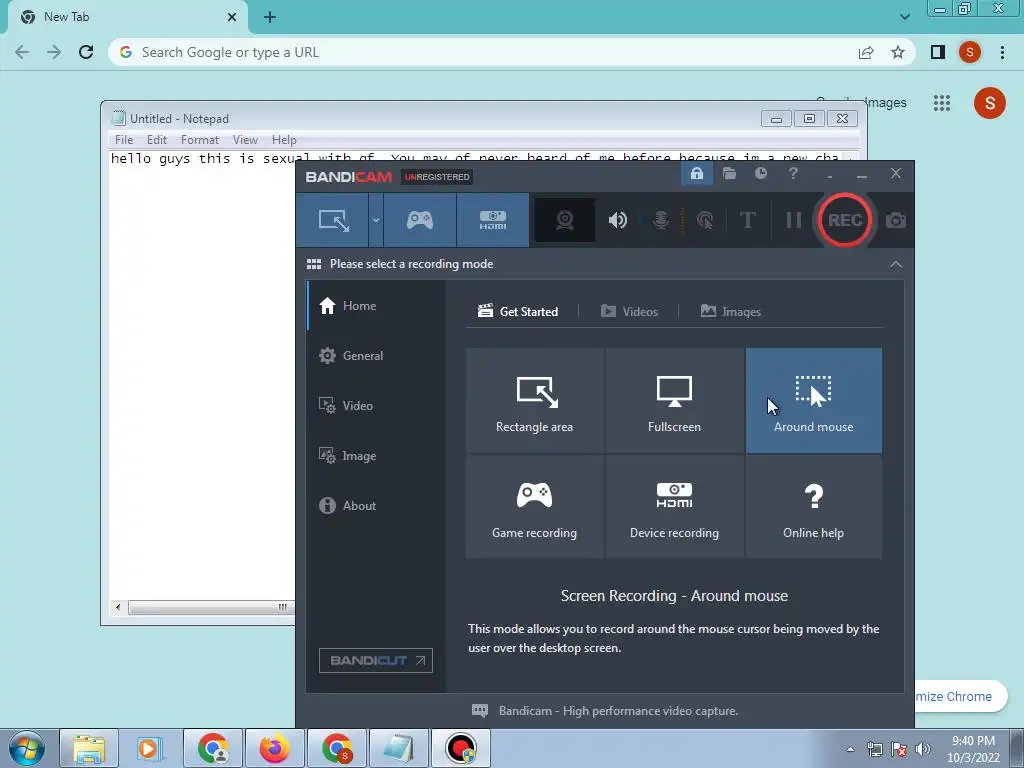Choose Rectangle area tile
Image resolution: width=1024 pixels, height=768 pixels.
tap(534, 400)
